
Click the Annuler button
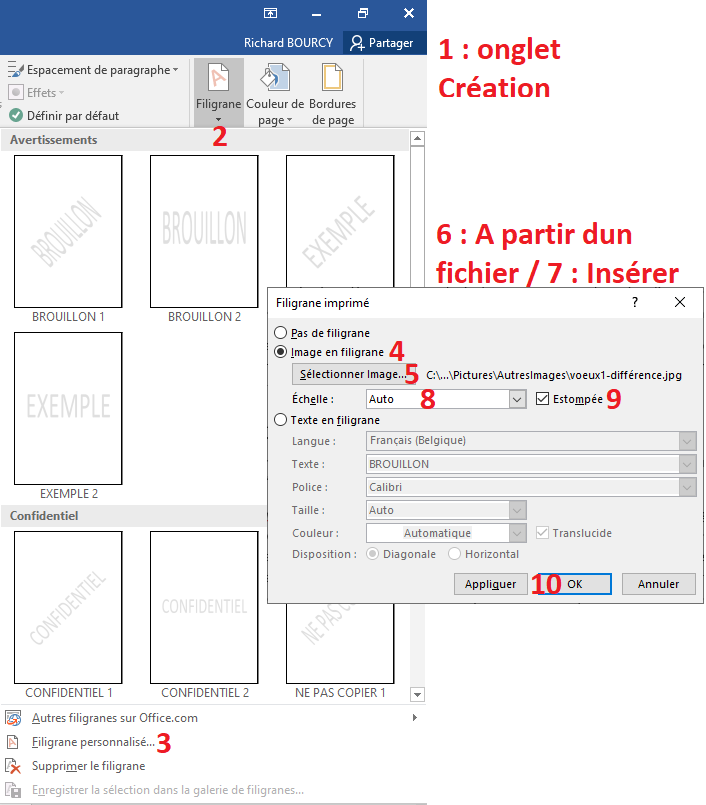pos(658,584)
